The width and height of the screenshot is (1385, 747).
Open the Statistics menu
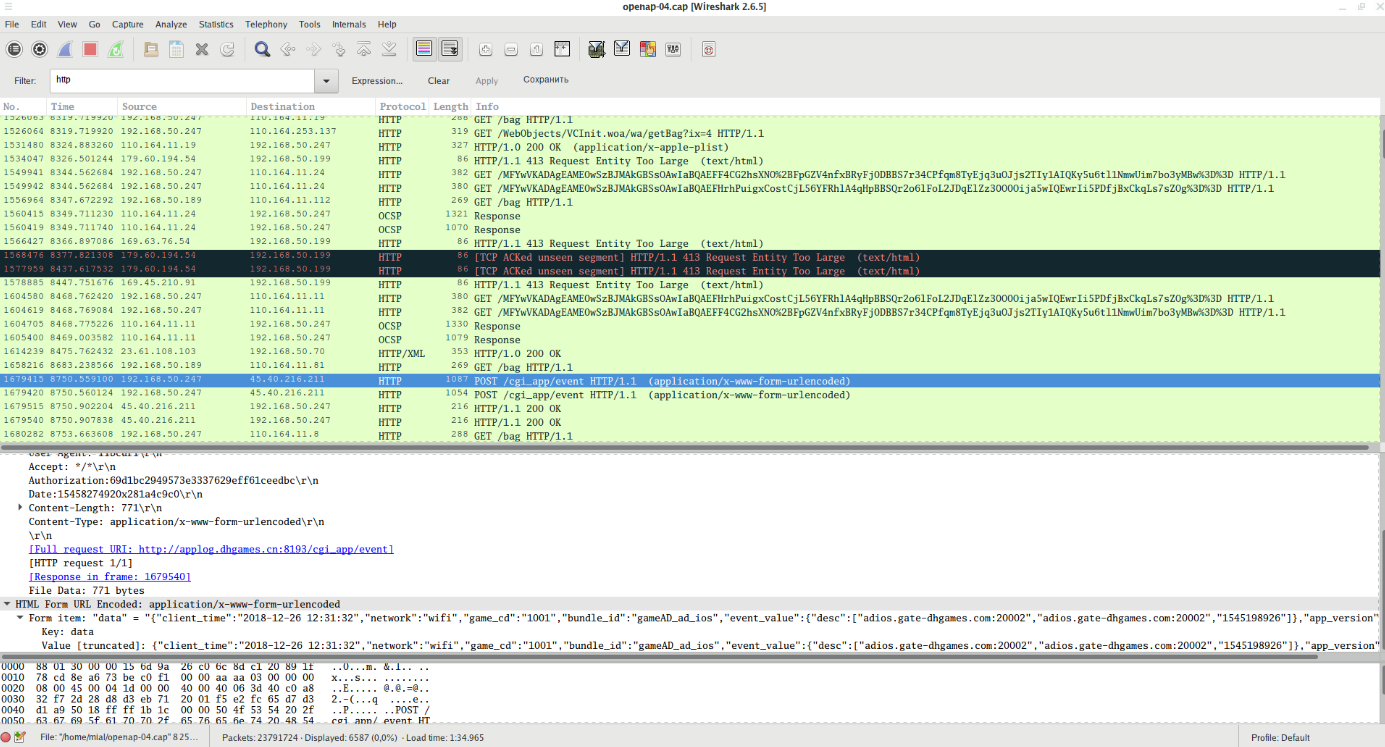click(x=216, y=24)
